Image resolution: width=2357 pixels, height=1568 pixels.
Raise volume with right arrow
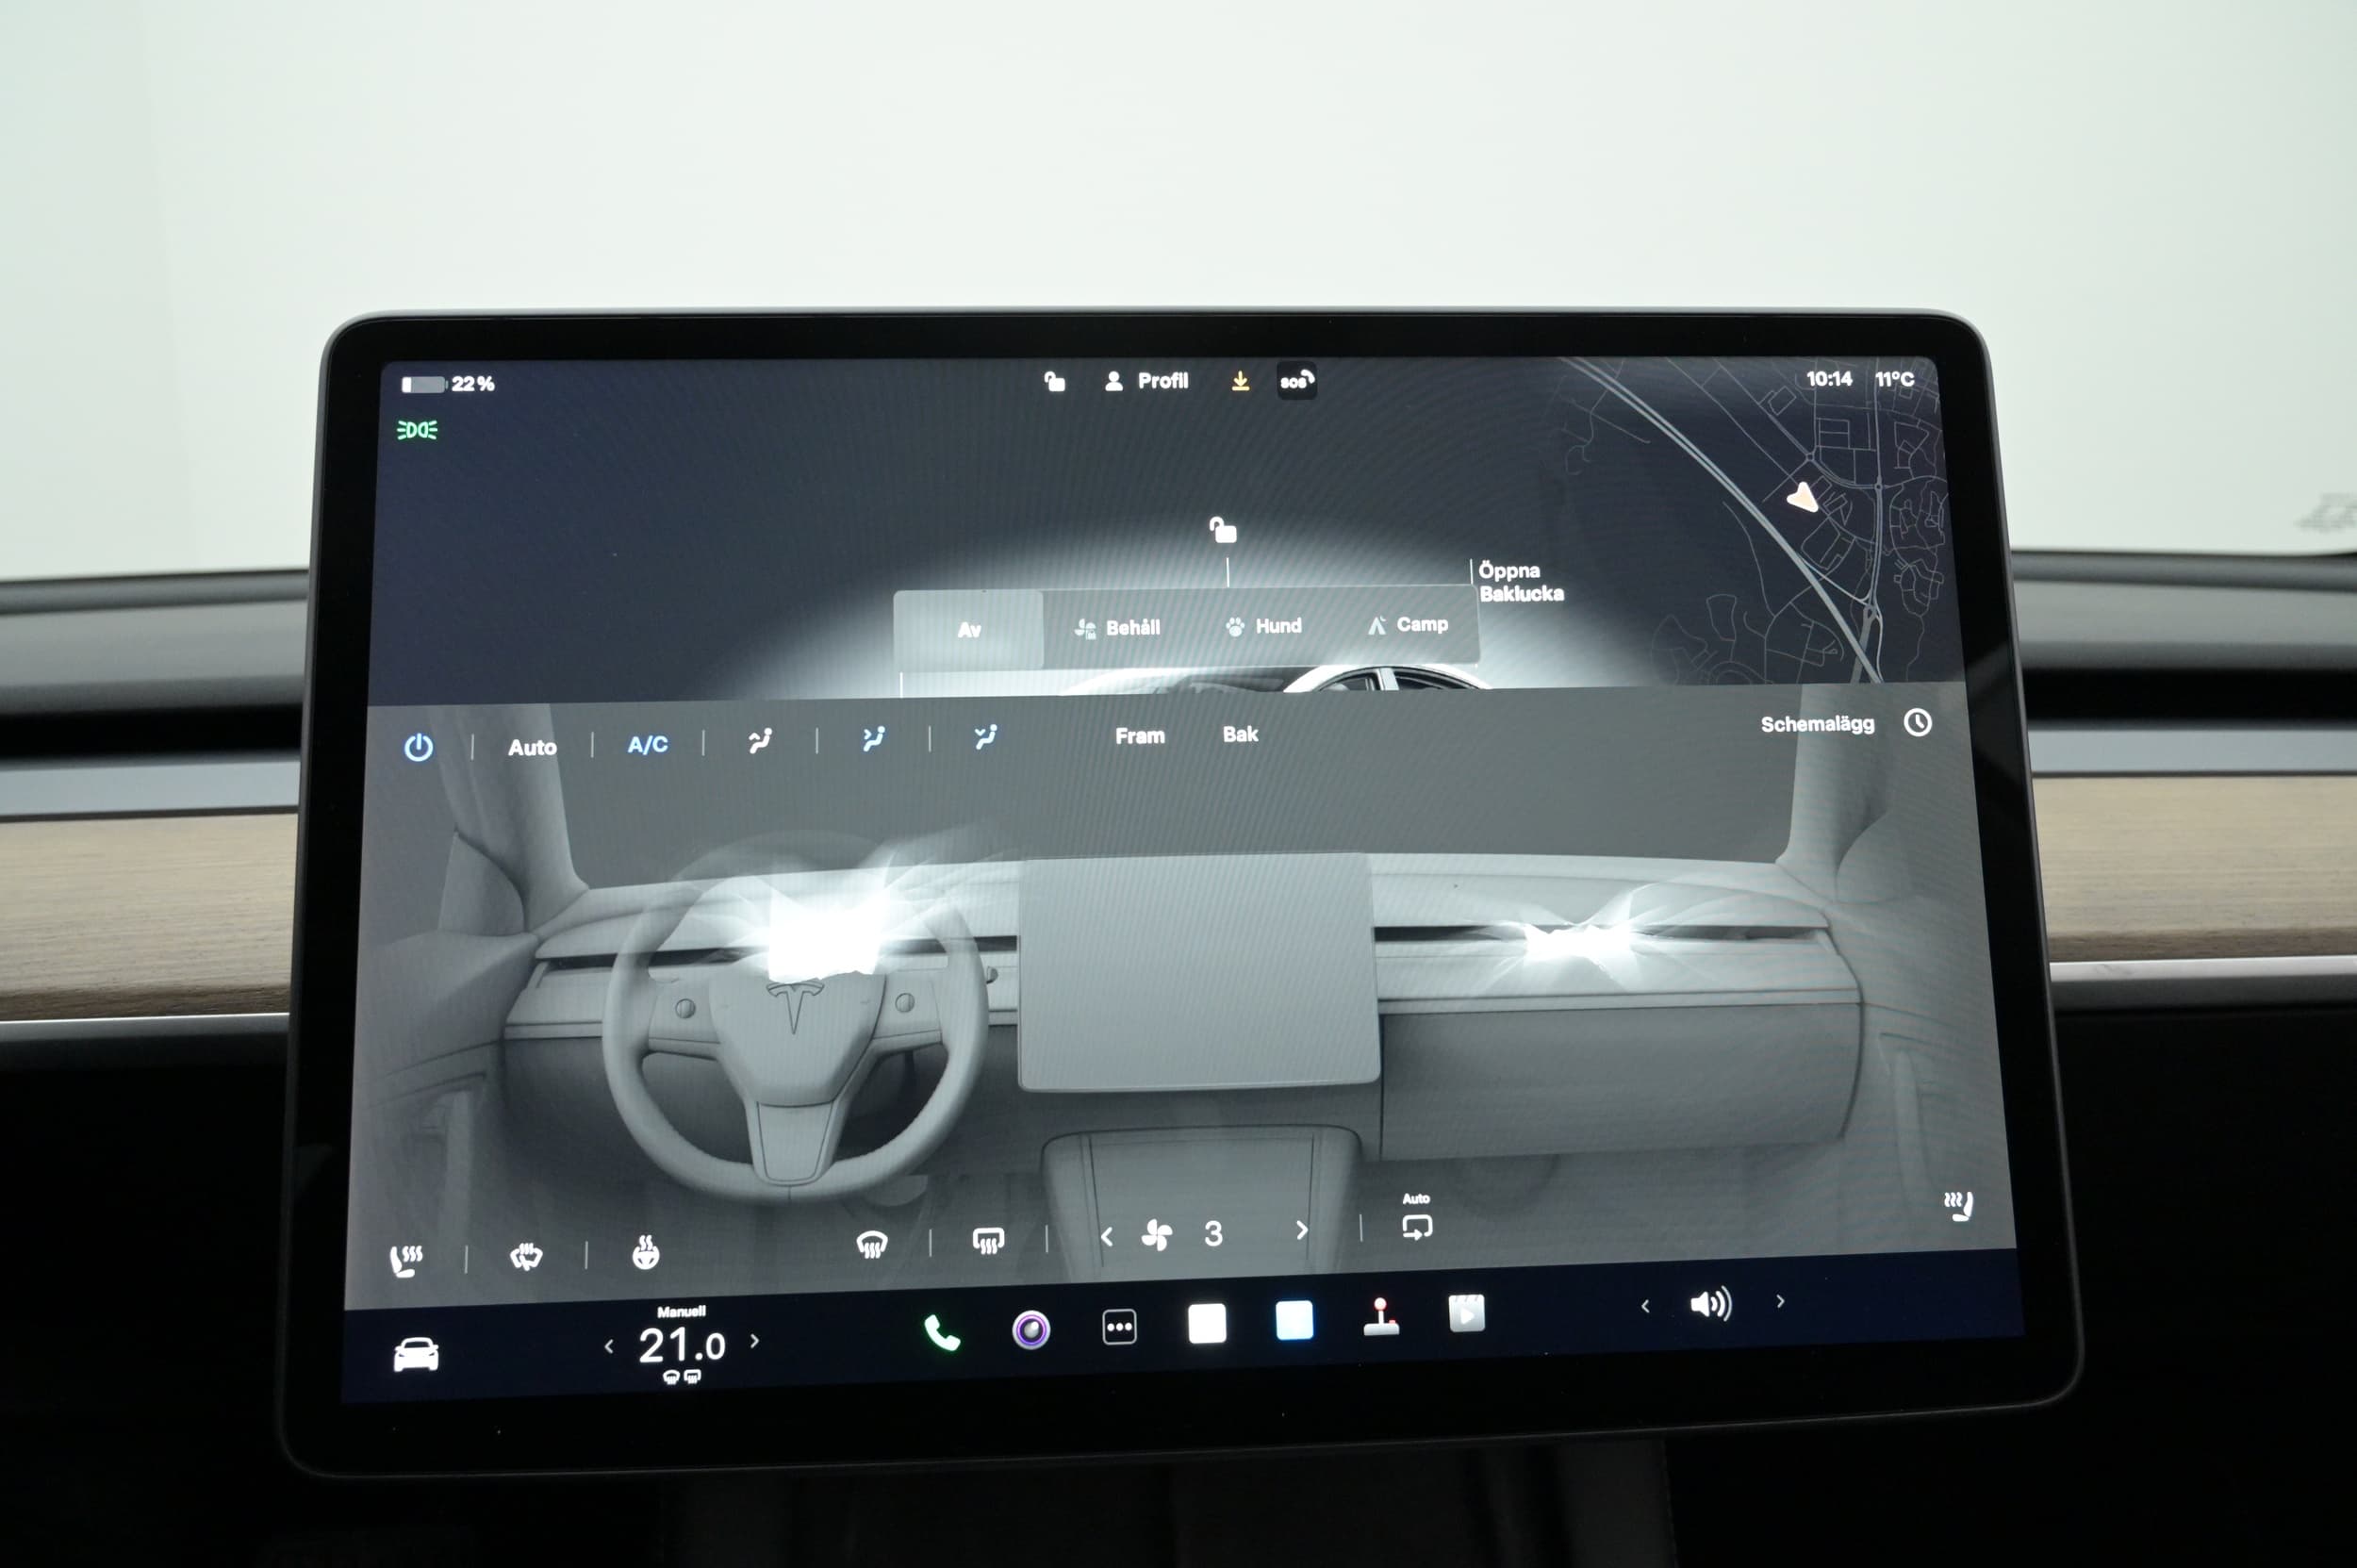tap(1780, 1301)
